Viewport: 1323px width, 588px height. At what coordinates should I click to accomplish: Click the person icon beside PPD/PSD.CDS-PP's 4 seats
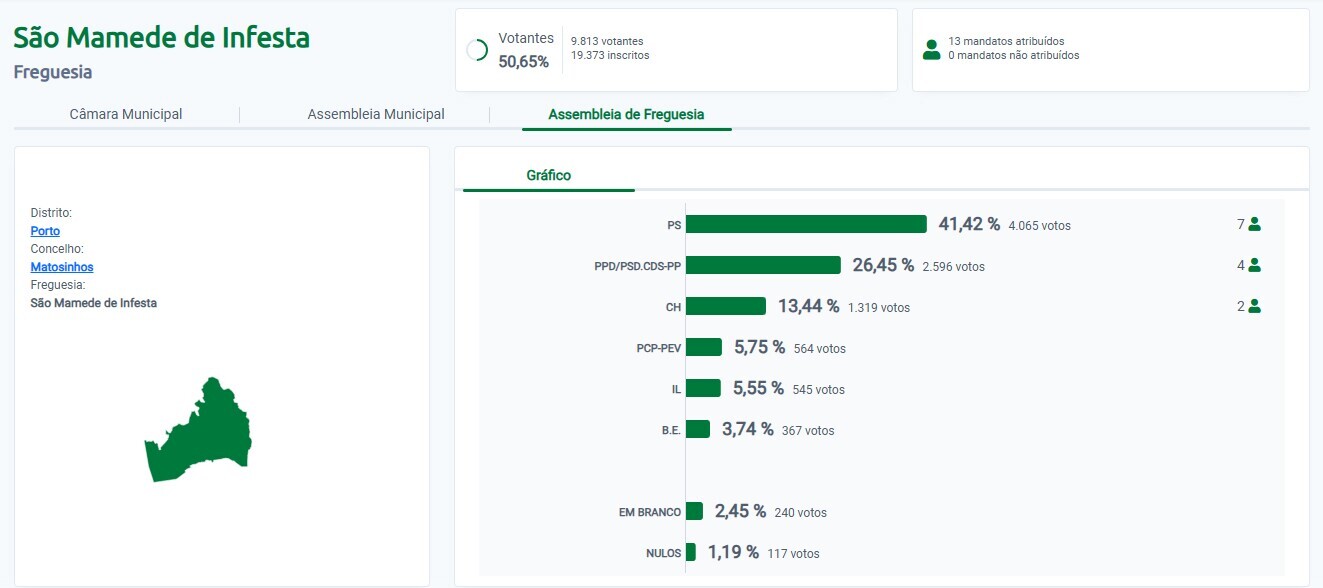(1254, 266)
